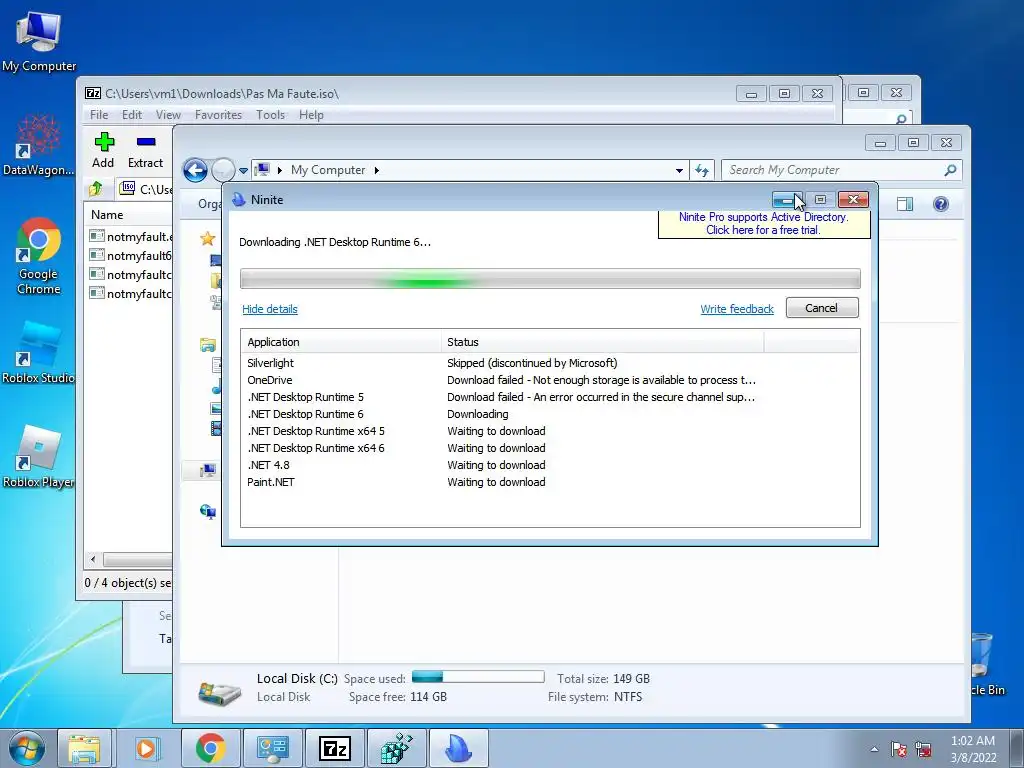Open My Computer desktop icon
Image resolution: width=1024 pixels, height=768 pixels.
tap(39, 40)
